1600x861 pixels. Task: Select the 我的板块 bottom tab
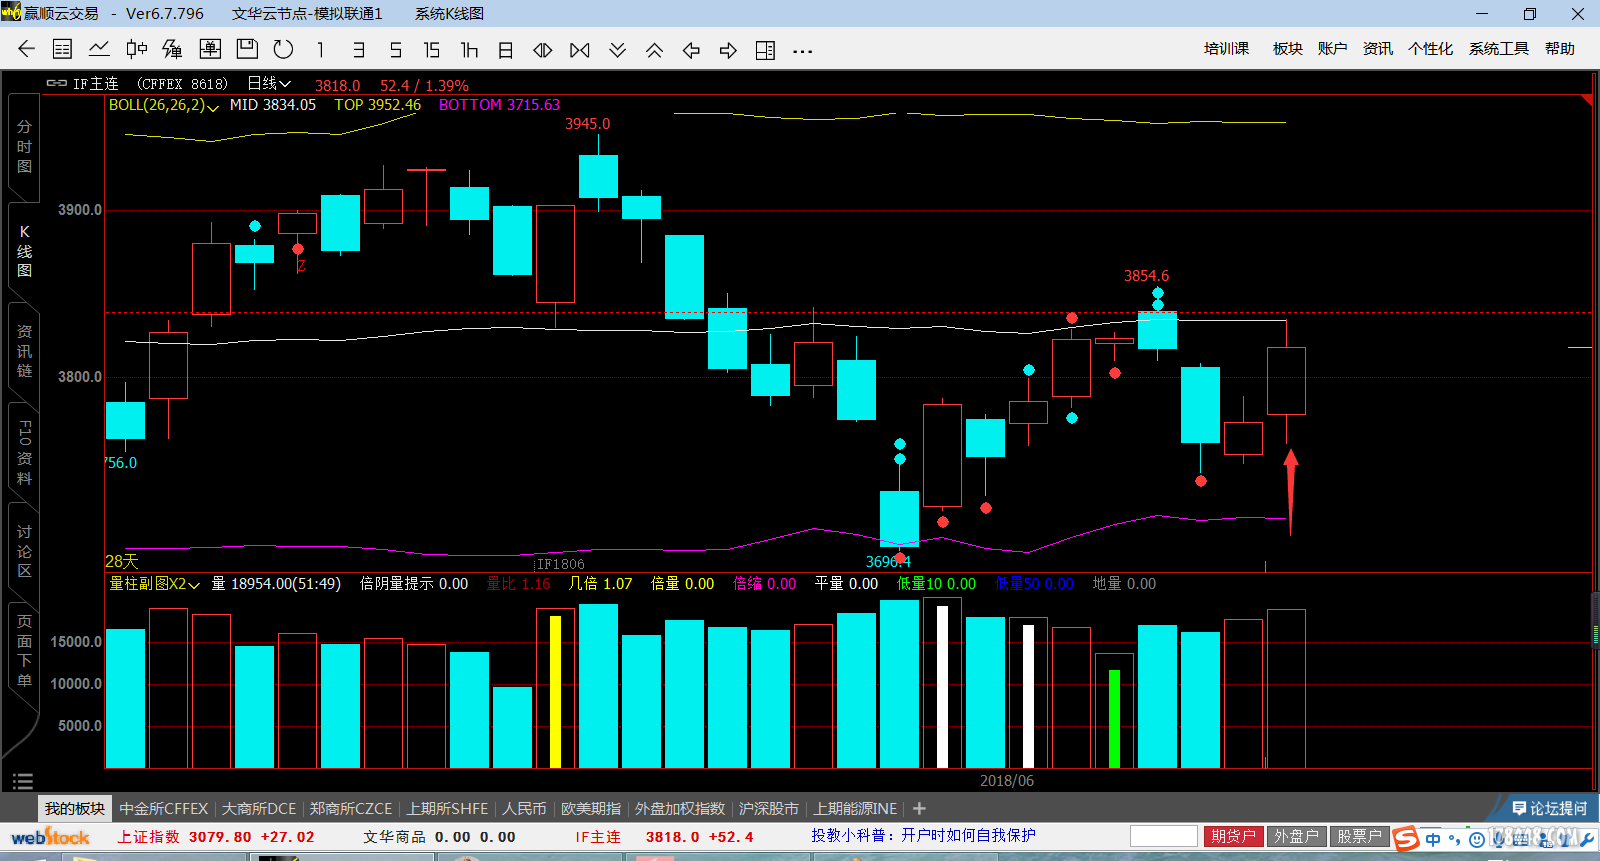pyautogui.click(x=74, y=808)
